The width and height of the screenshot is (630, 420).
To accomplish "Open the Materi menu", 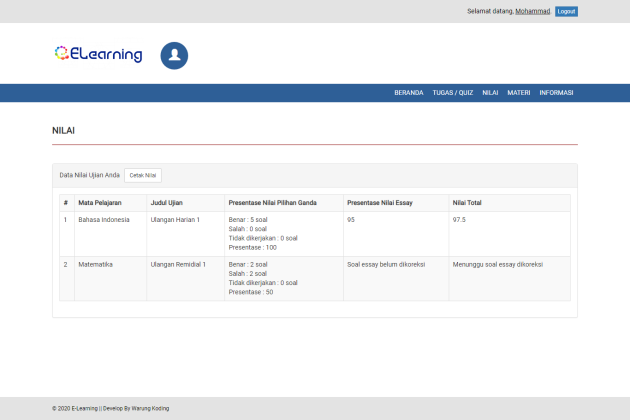I will click(518, 93).
